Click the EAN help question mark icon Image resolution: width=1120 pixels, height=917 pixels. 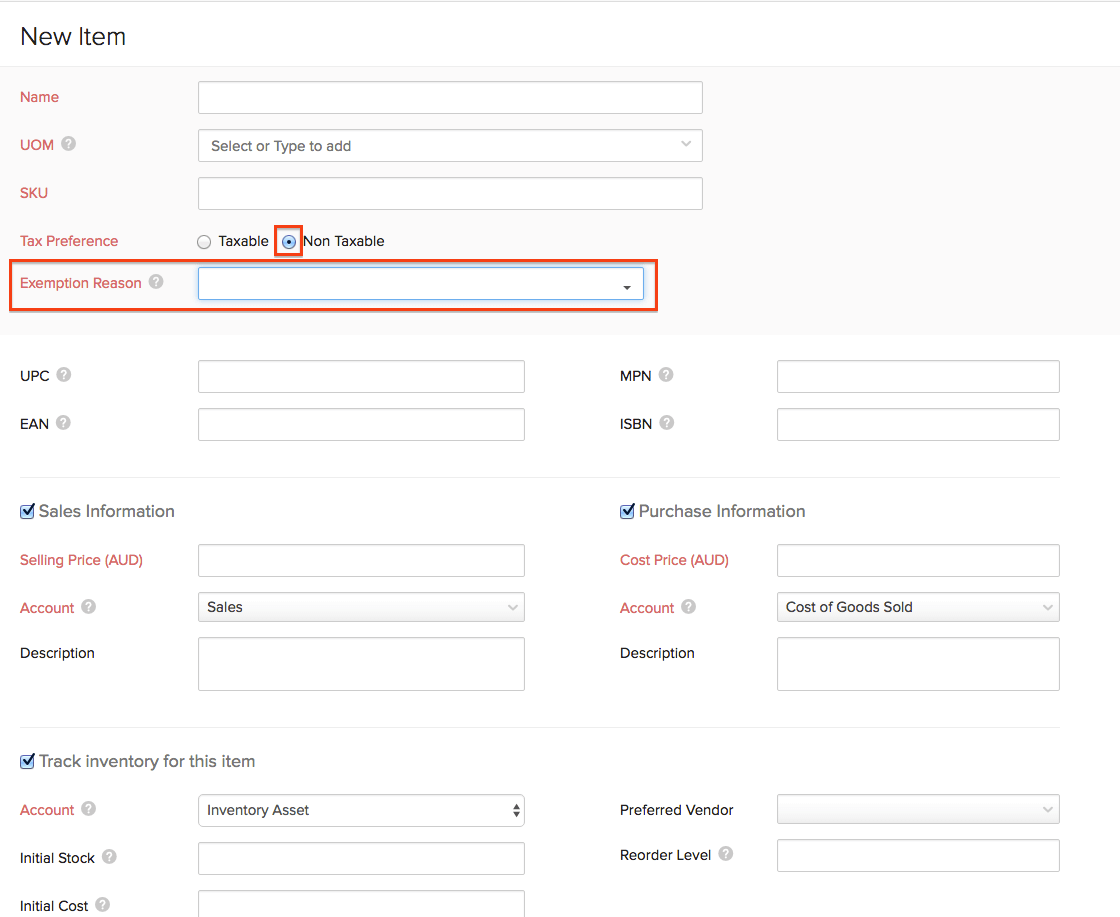(x=63, y=423)
